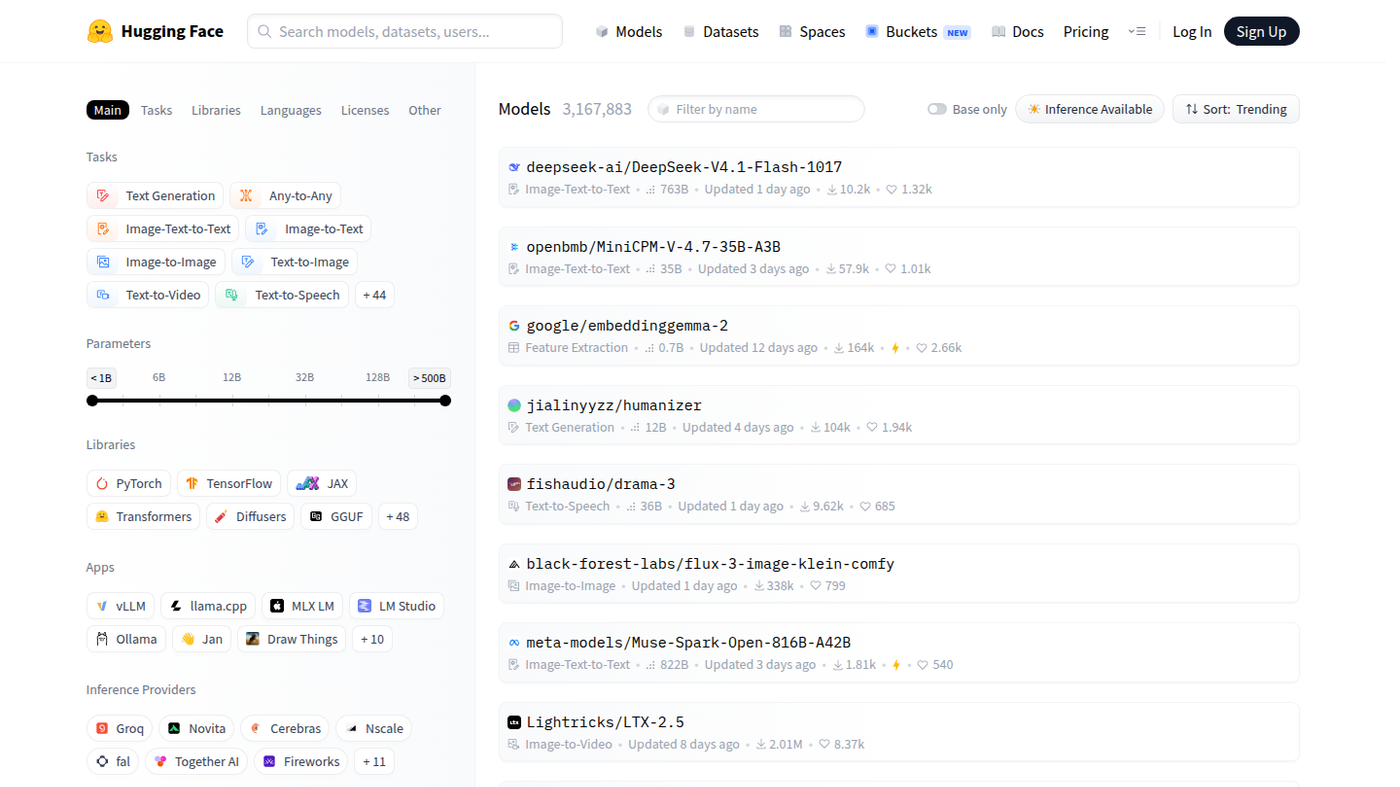Click the GGUF library icon

tap(316, 517)
